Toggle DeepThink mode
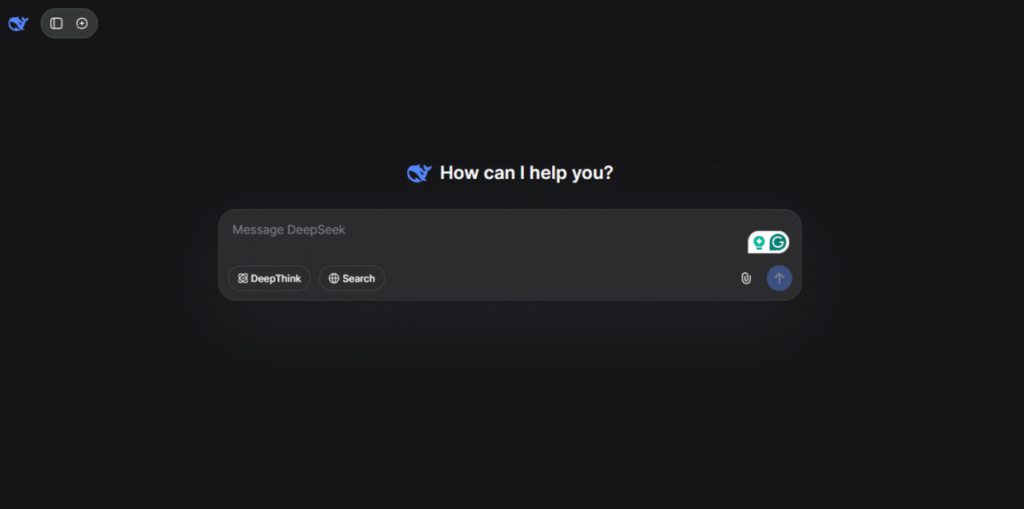Viewport: 1024px width, 509px height. (269, 278)
